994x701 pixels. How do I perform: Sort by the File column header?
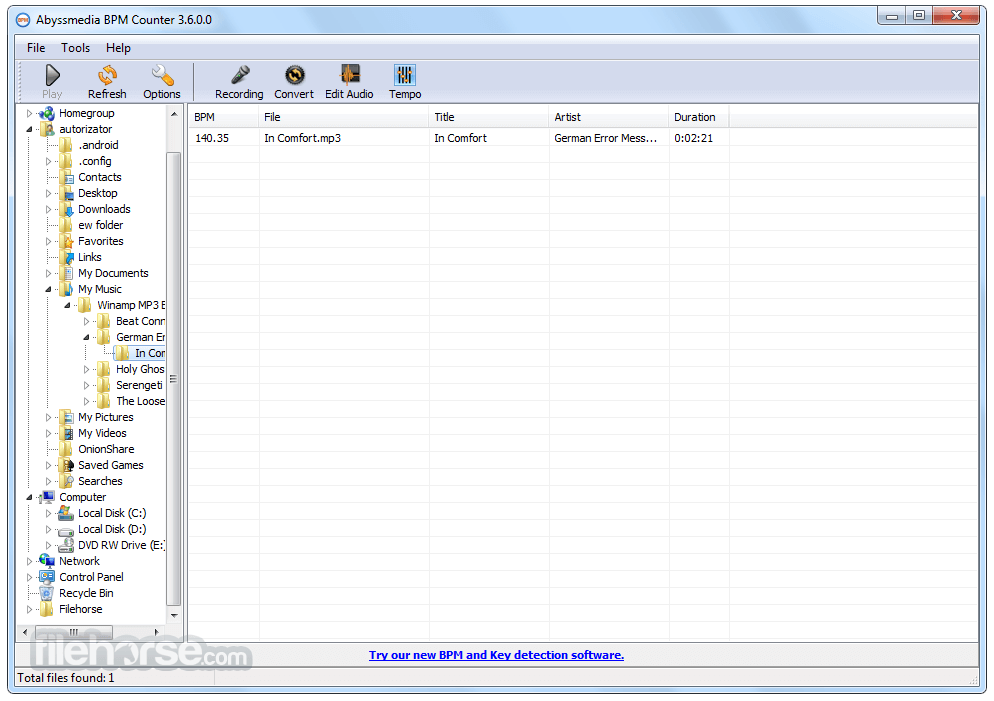click(x=344, y=117)
